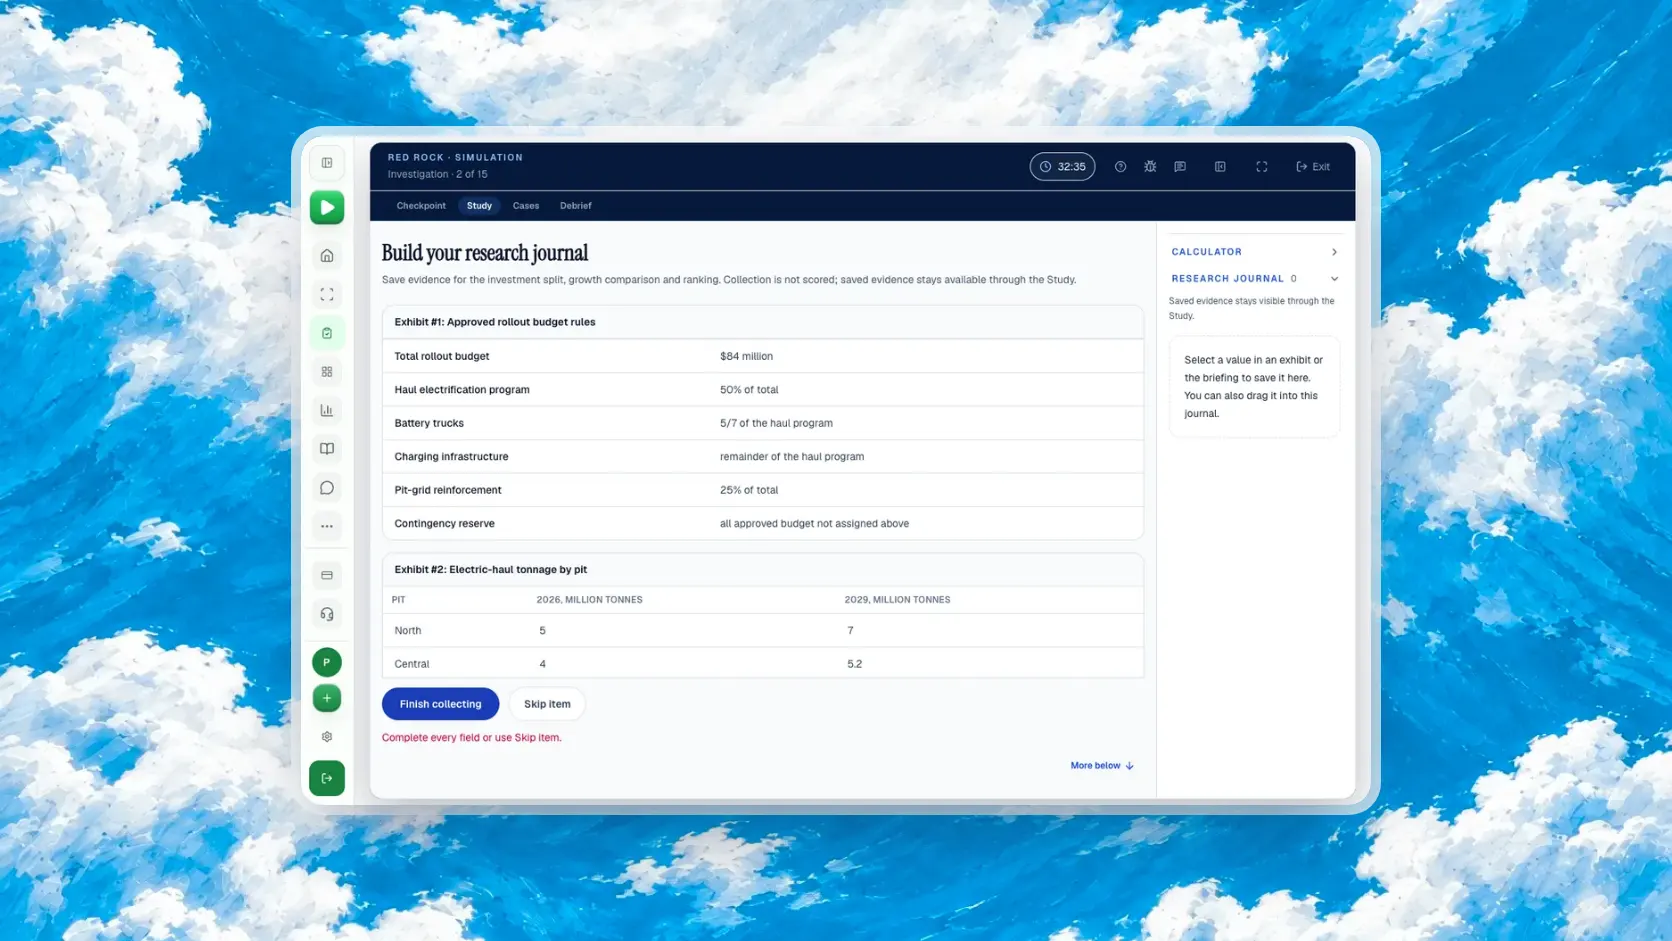Expand the Calculator section chevron
The width and height of the screenshot is (1672, 941).
pos(1335,252)
